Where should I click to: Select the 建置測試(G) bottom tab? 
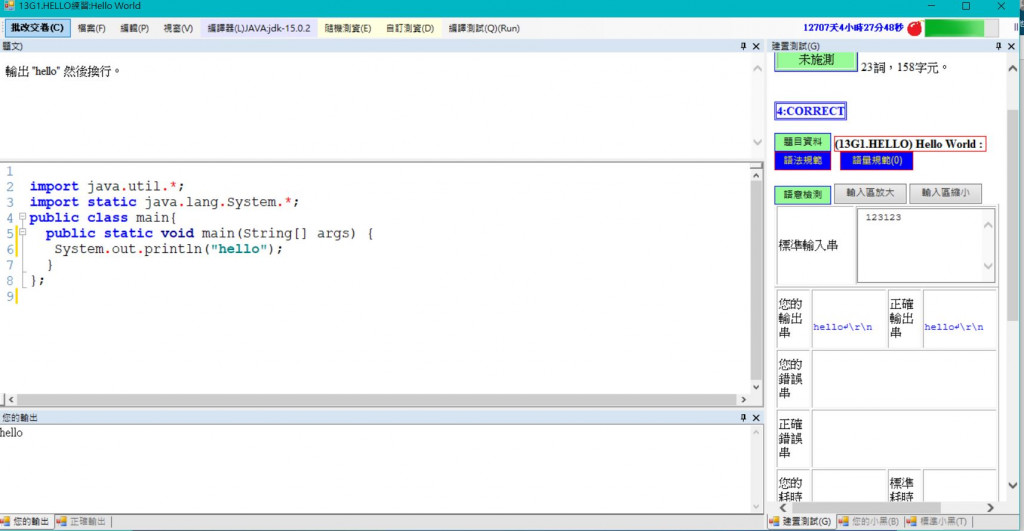[801, 521]
